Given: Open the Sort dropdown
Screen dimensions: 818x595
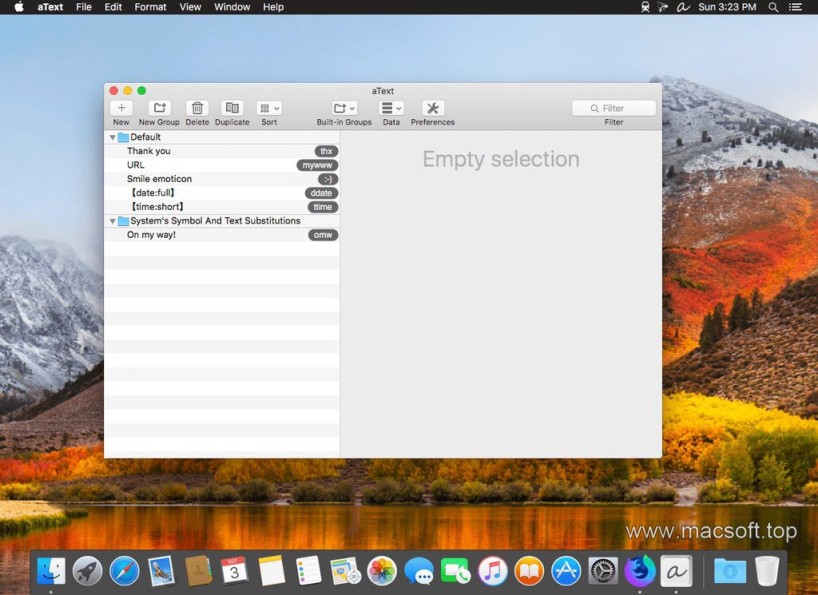Looking at the screenshot, I should (x=269, y=108).
